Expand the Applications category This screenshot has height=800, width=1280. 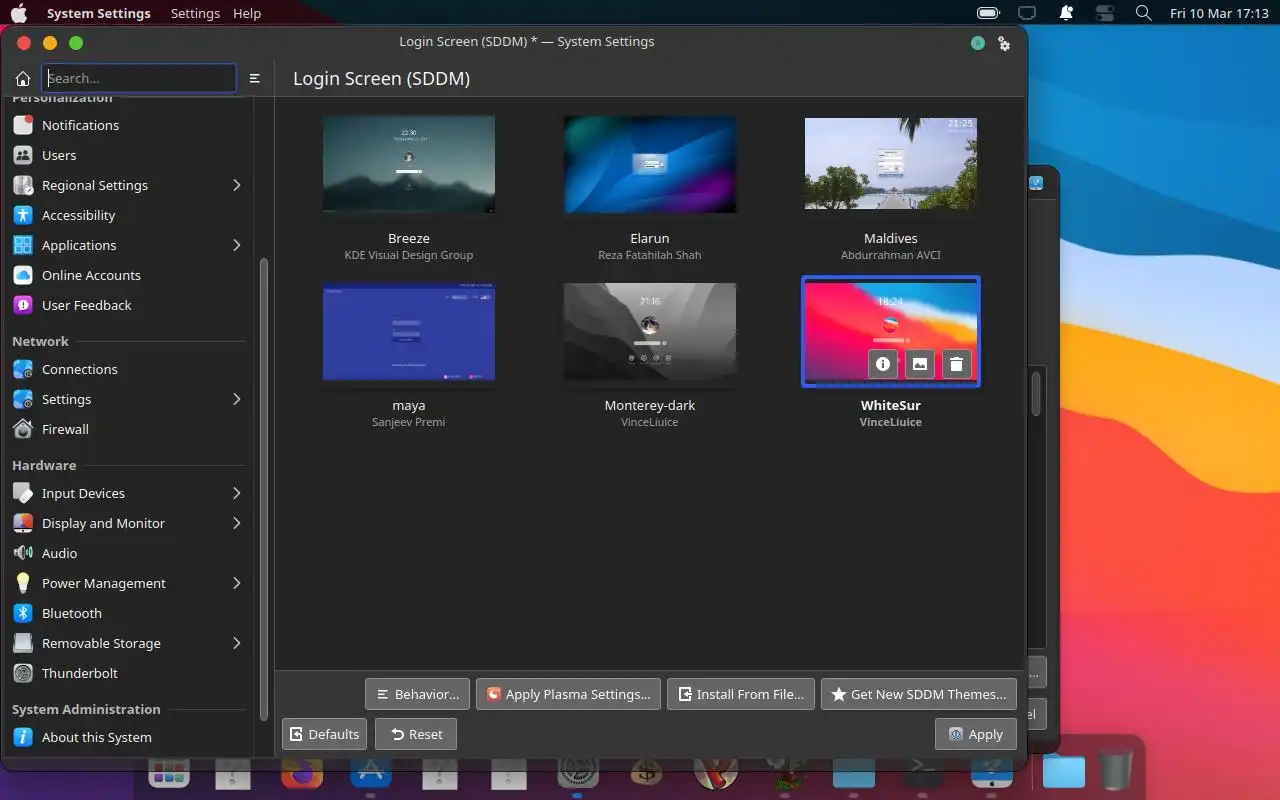(x=237, y=245)
